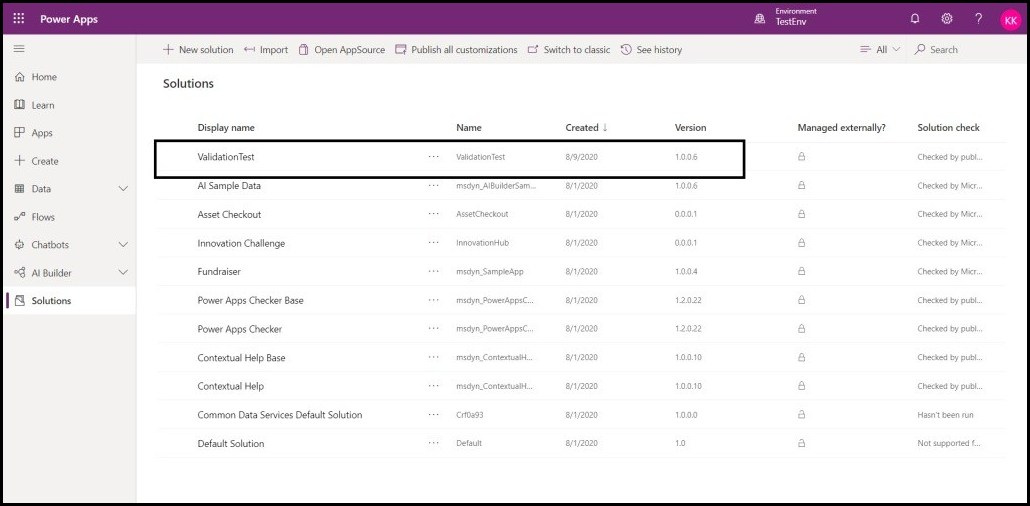
Task: Click Publish all customizations
Action: pyautogui.click(x=456, y=50)
